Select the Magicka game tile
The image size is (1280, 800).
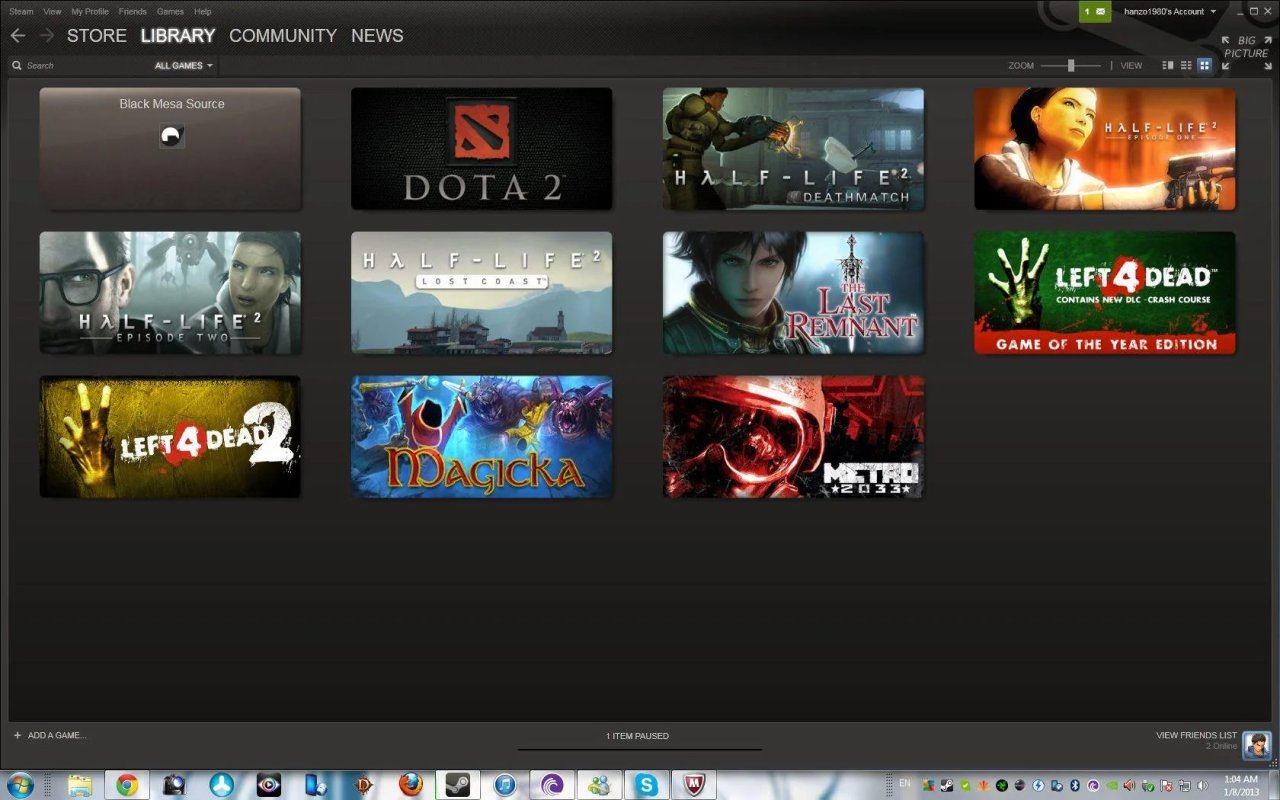pyautogui.click(x=481, y=437)
